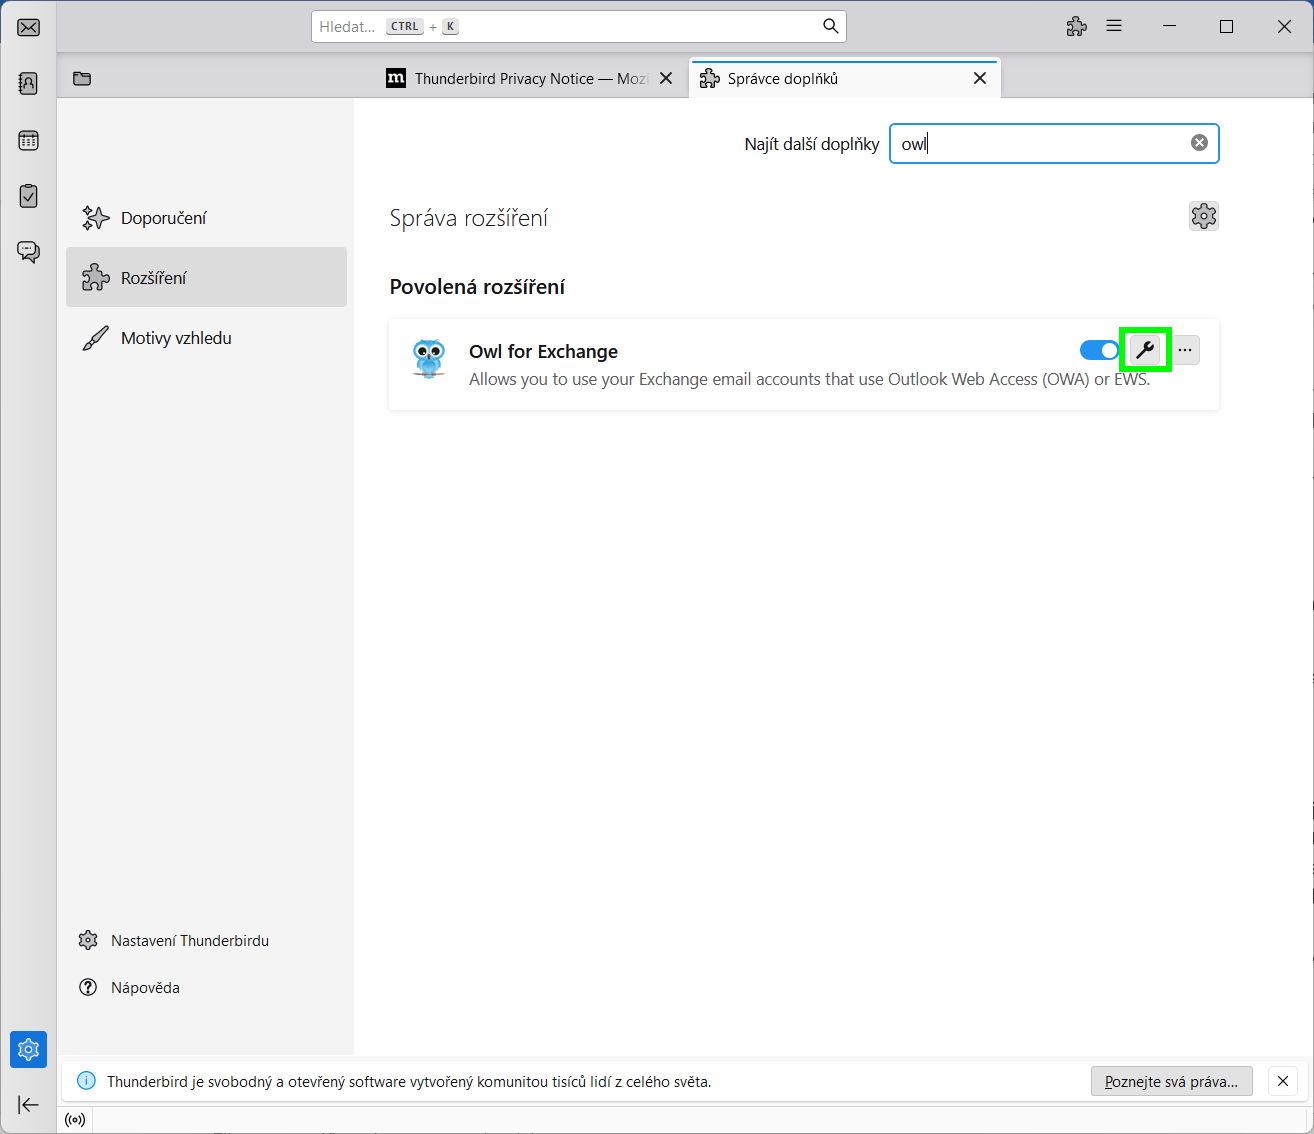Open the Address Book space
The height and width of the screenshot is (1134, 1314).
tap(28, 83)
